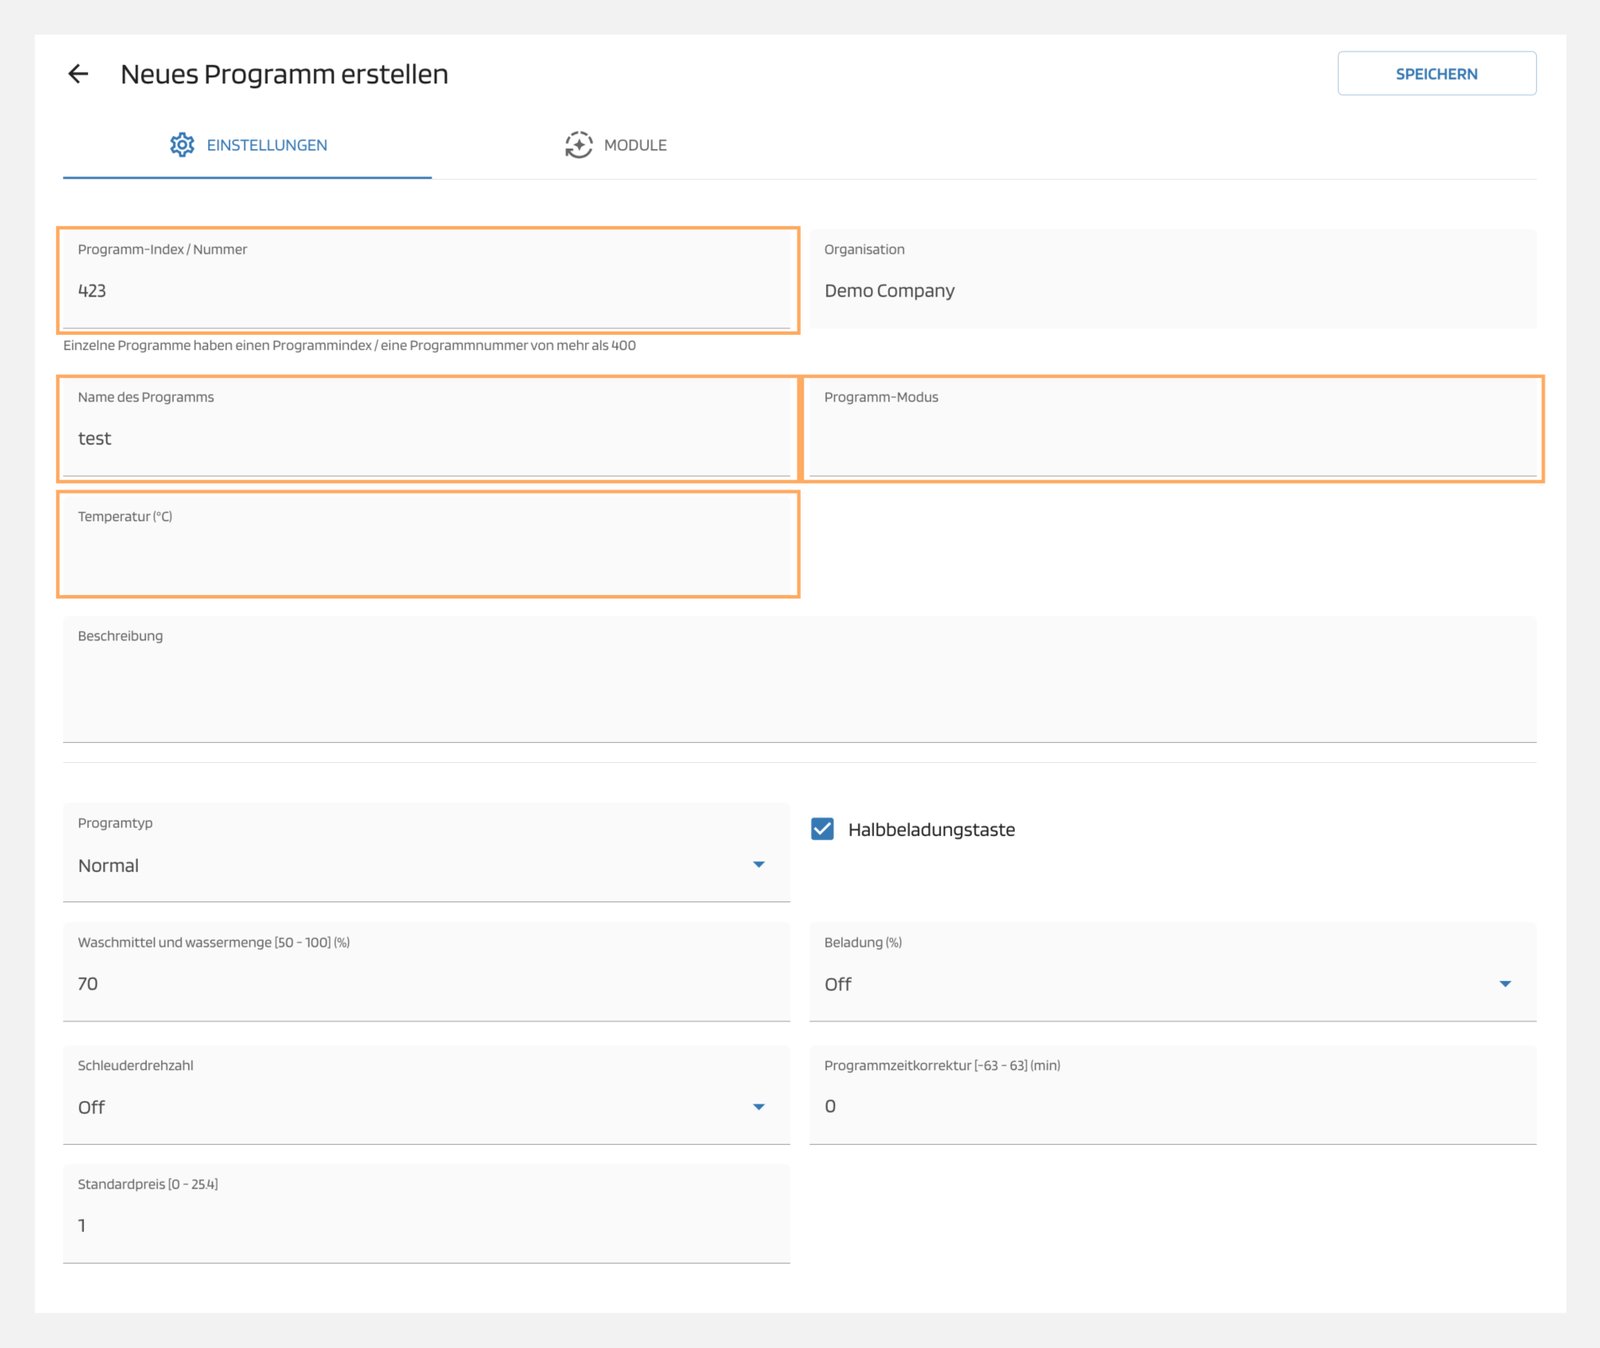
Task: Click the Module circular icon
Action: point(578,145)
